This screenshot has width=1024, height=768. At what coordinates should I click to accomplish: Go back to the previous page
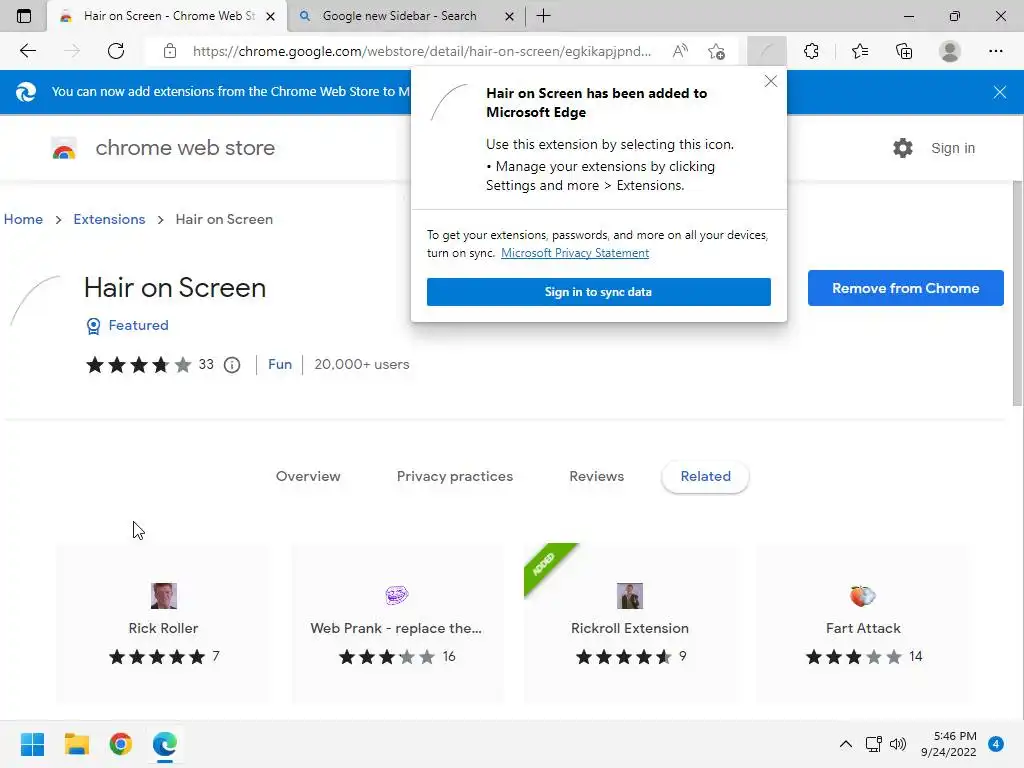pyautogui.click(x=27, y=51)
